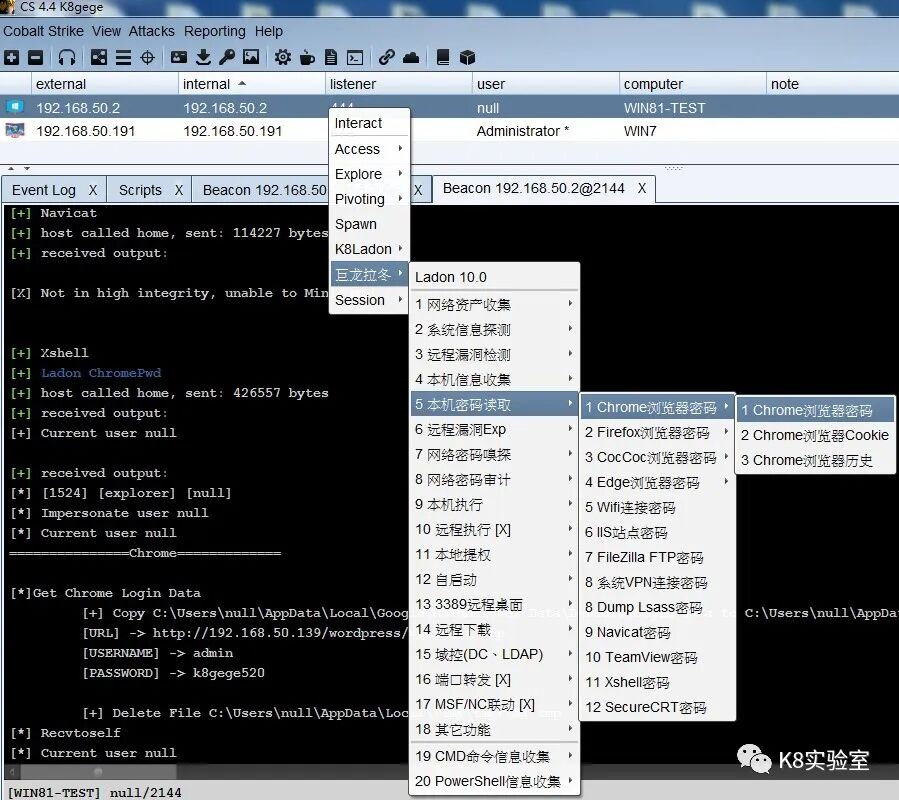Choose Interact from the context menu

pos(369,123)
